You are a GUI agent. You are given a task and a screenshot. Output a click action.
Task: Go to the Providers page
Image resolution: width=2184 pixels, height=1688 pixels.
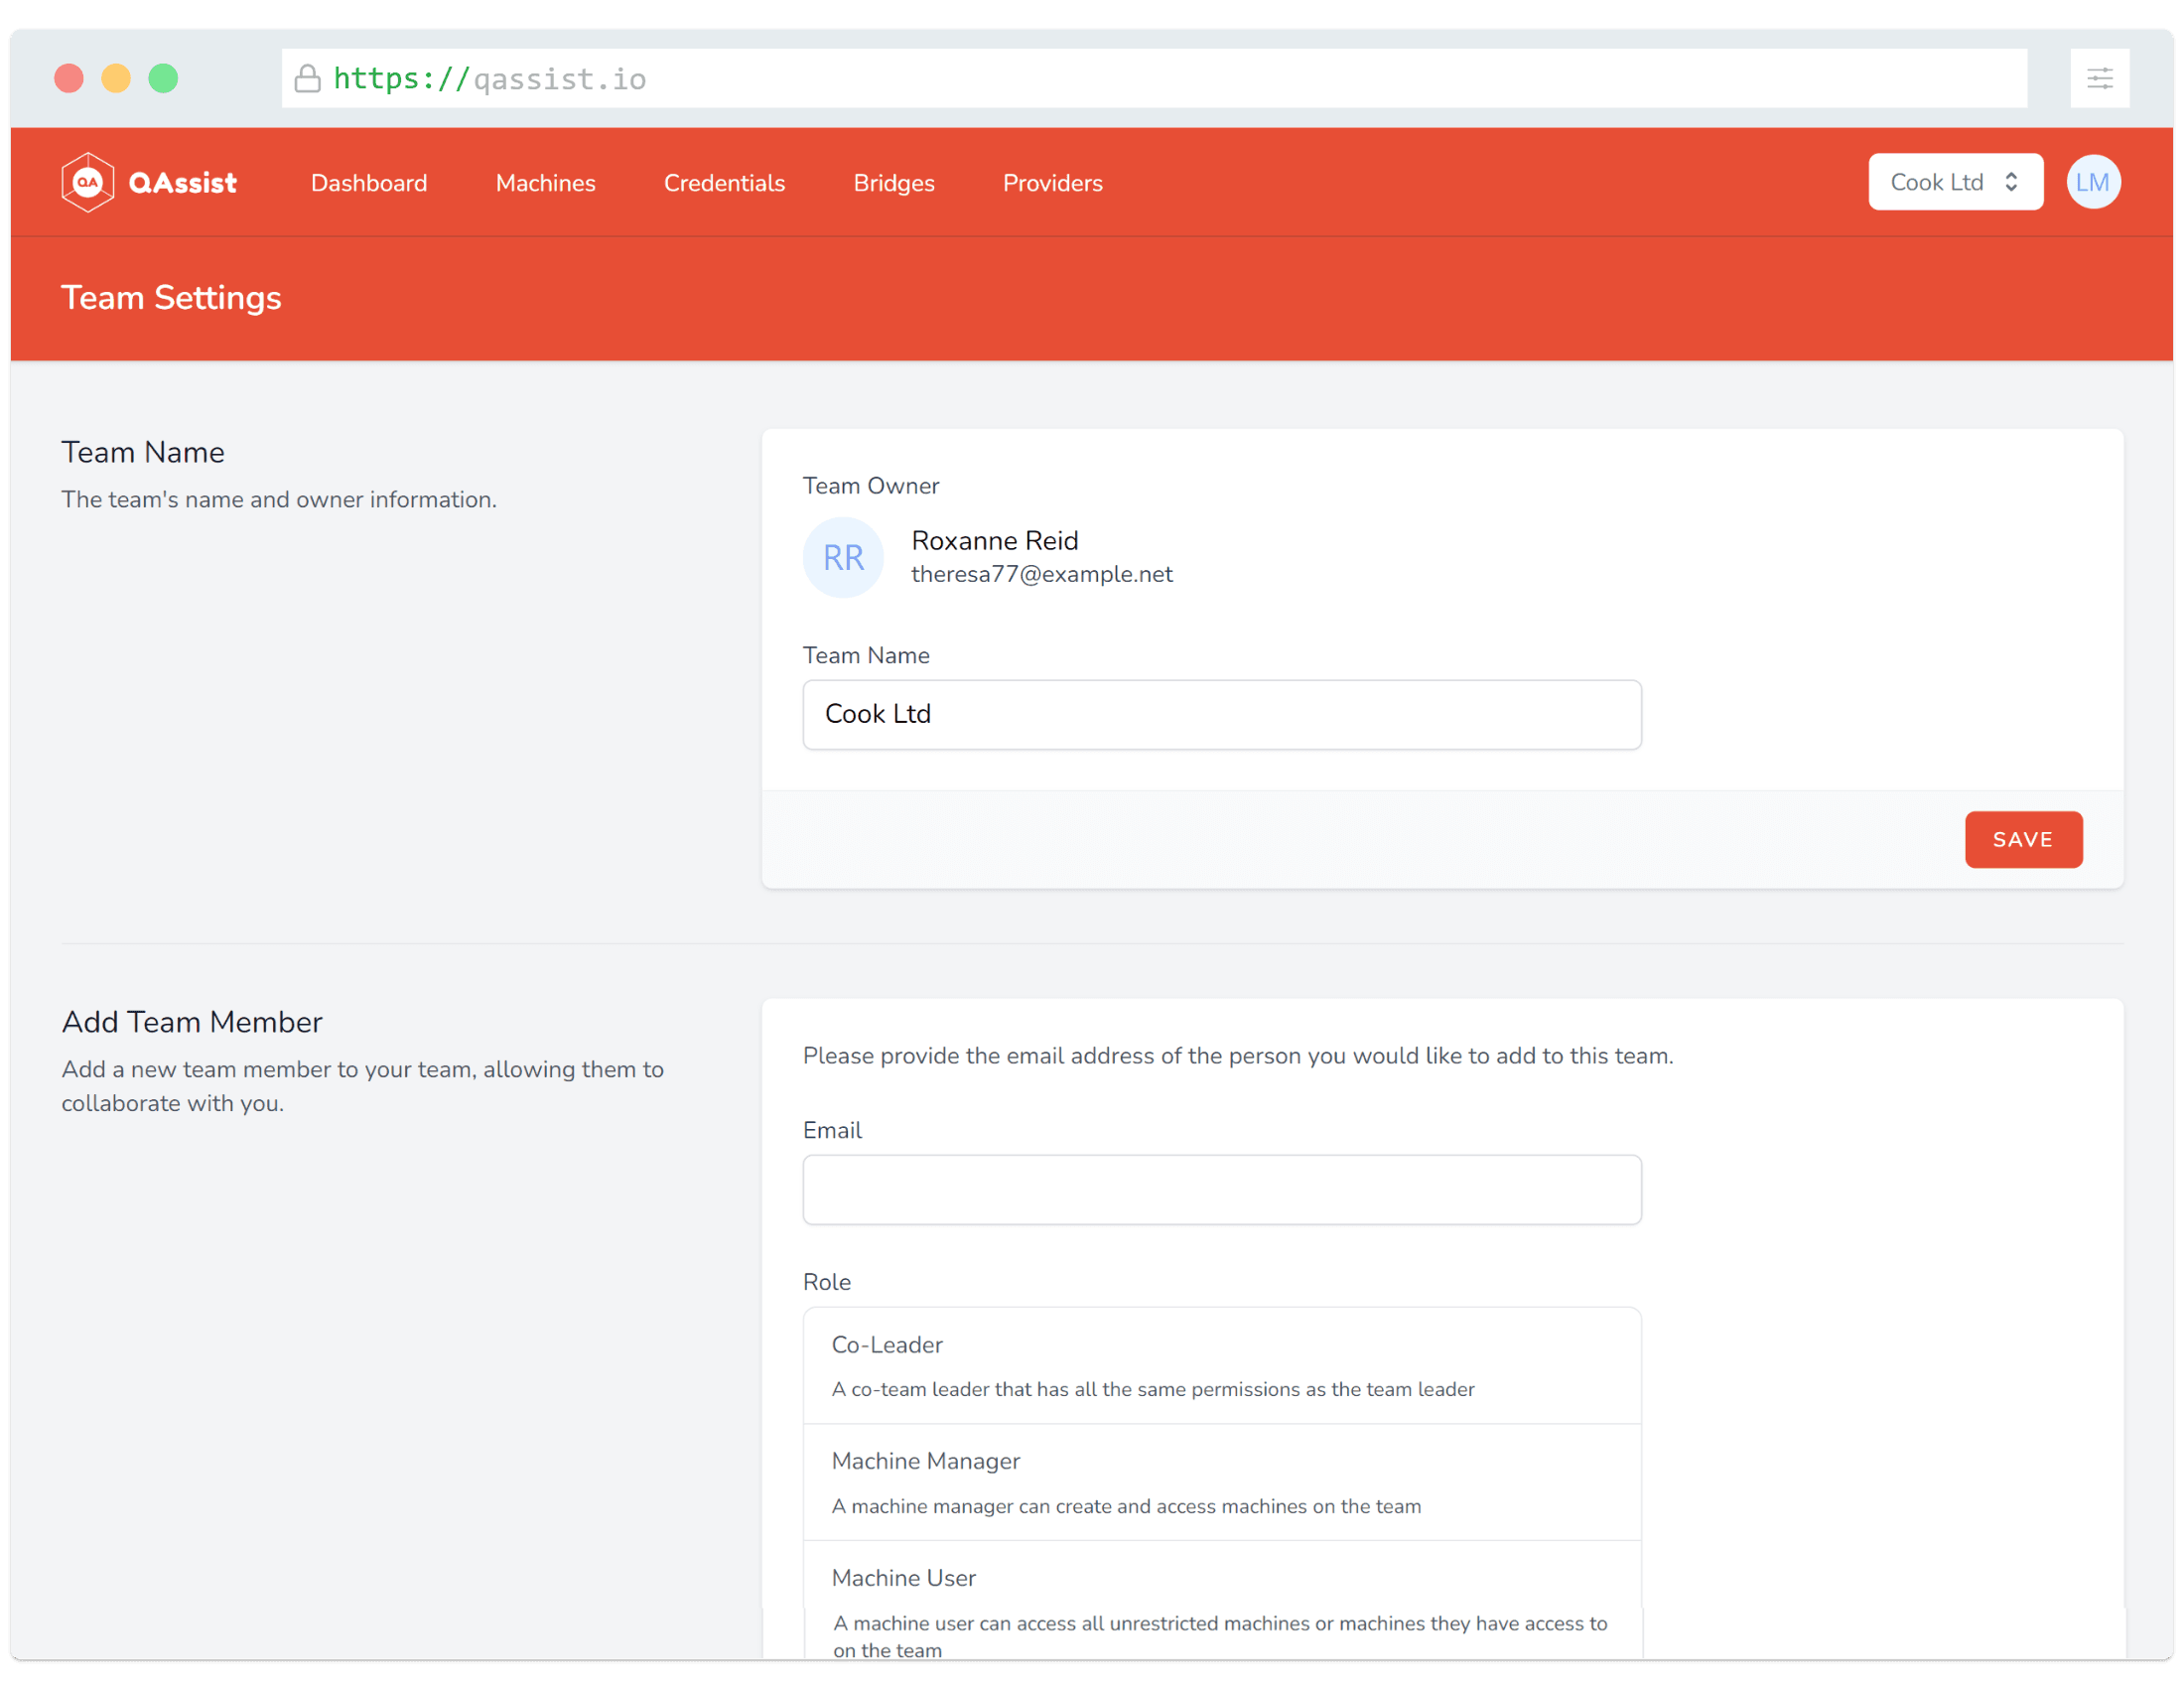(1052, 183)
